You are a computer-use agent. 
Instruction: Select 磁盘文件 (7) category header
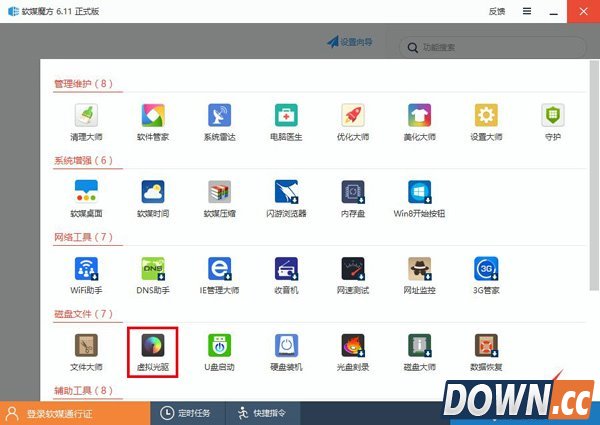[x=83, y=314]
